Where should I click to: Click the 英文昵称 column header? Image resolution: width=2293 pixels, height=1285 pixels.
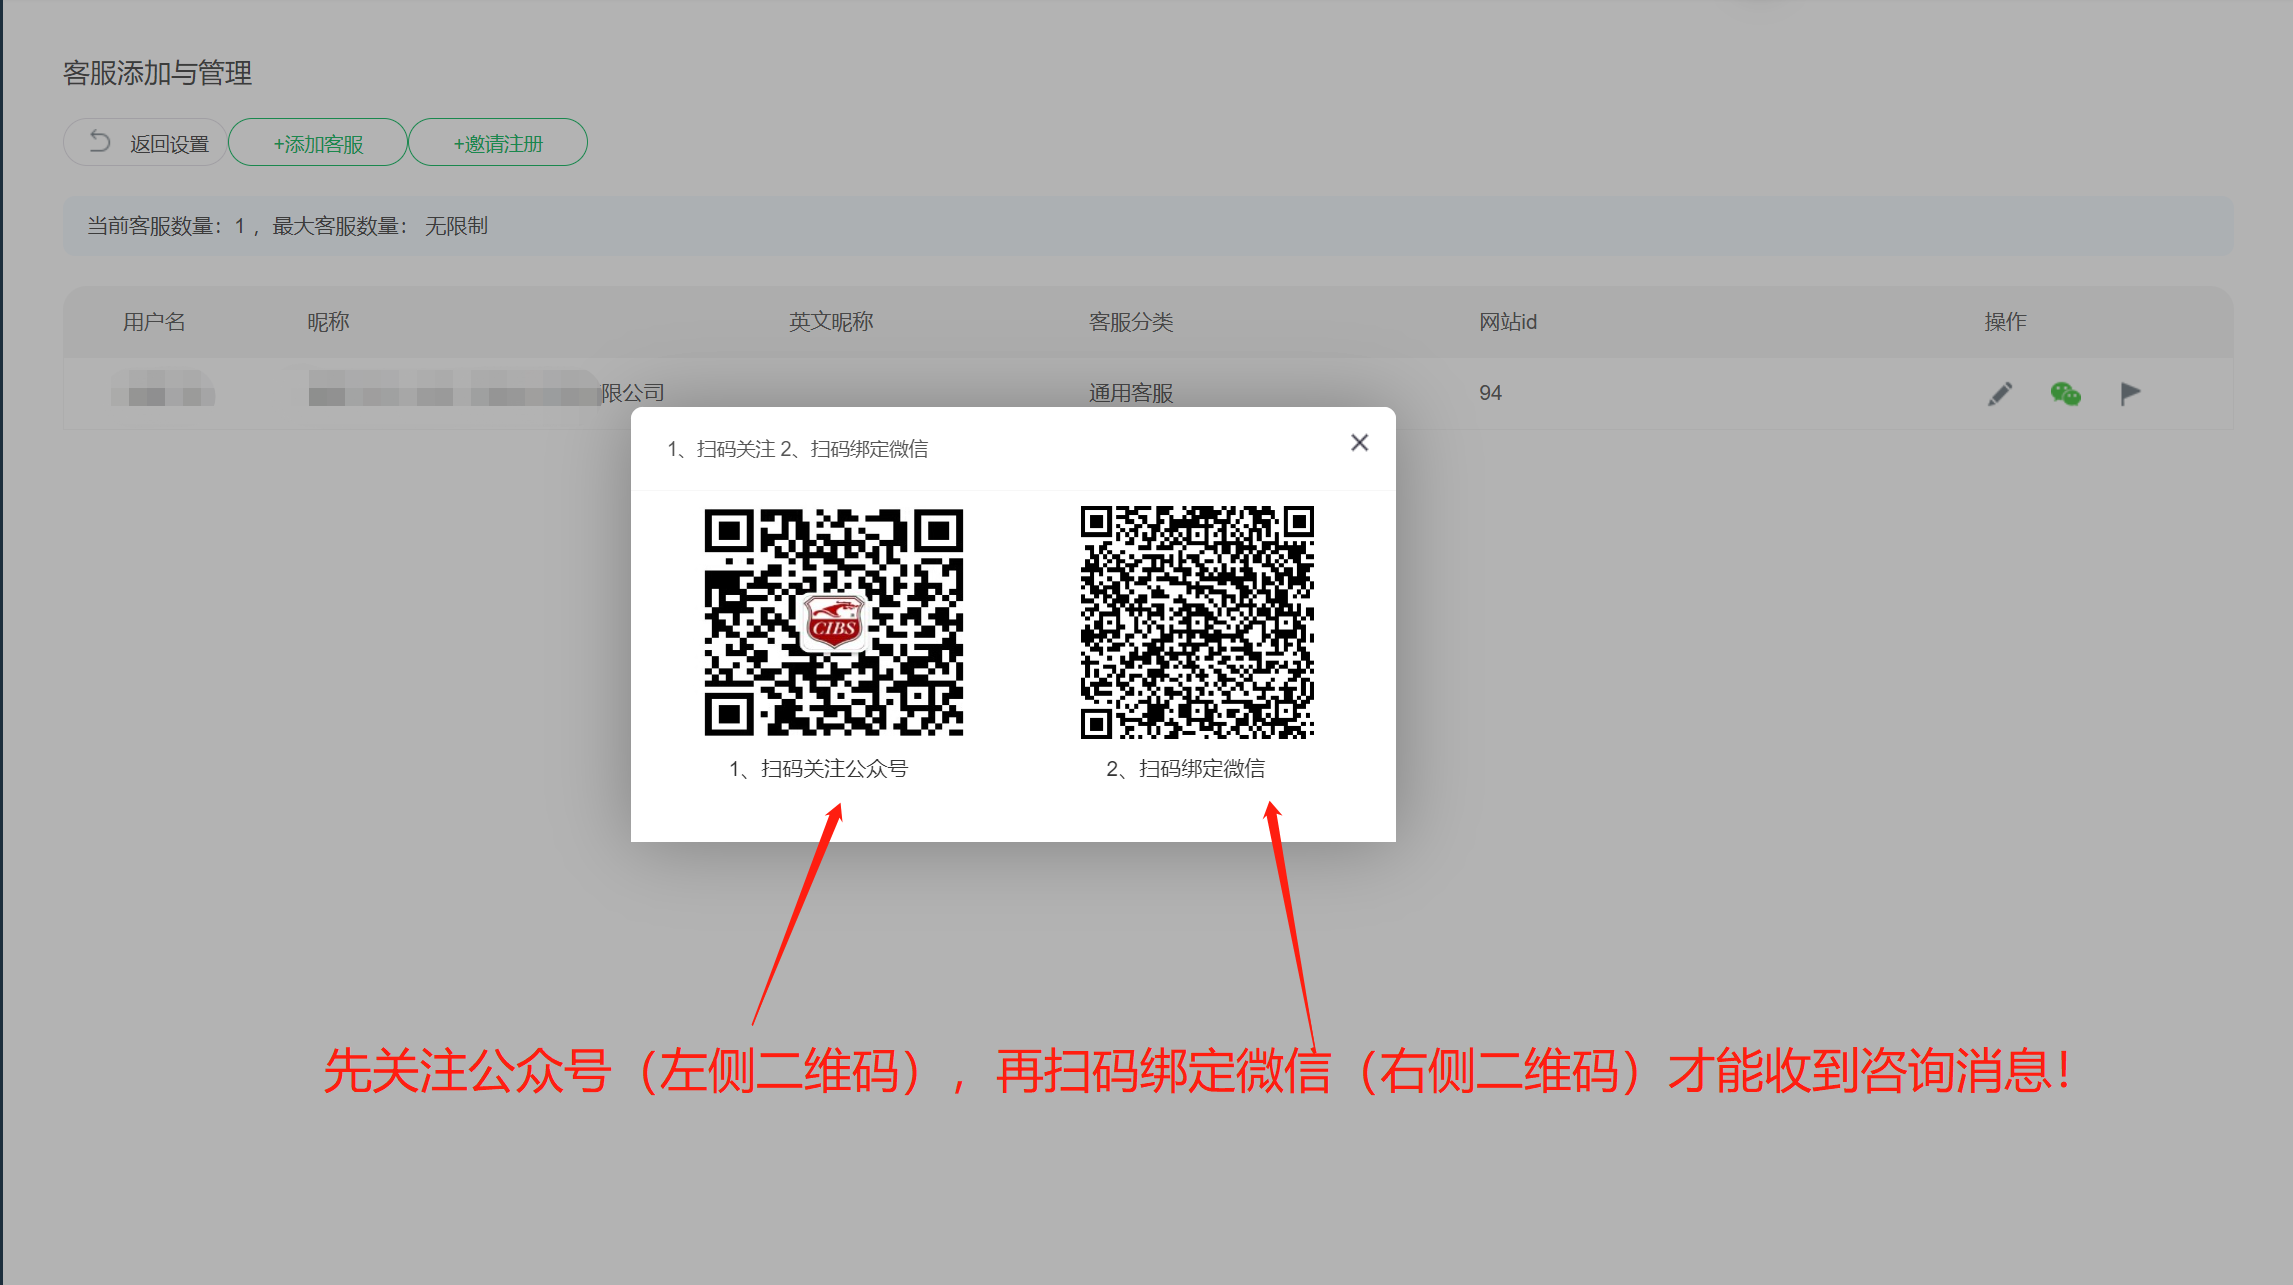[831, 322]
